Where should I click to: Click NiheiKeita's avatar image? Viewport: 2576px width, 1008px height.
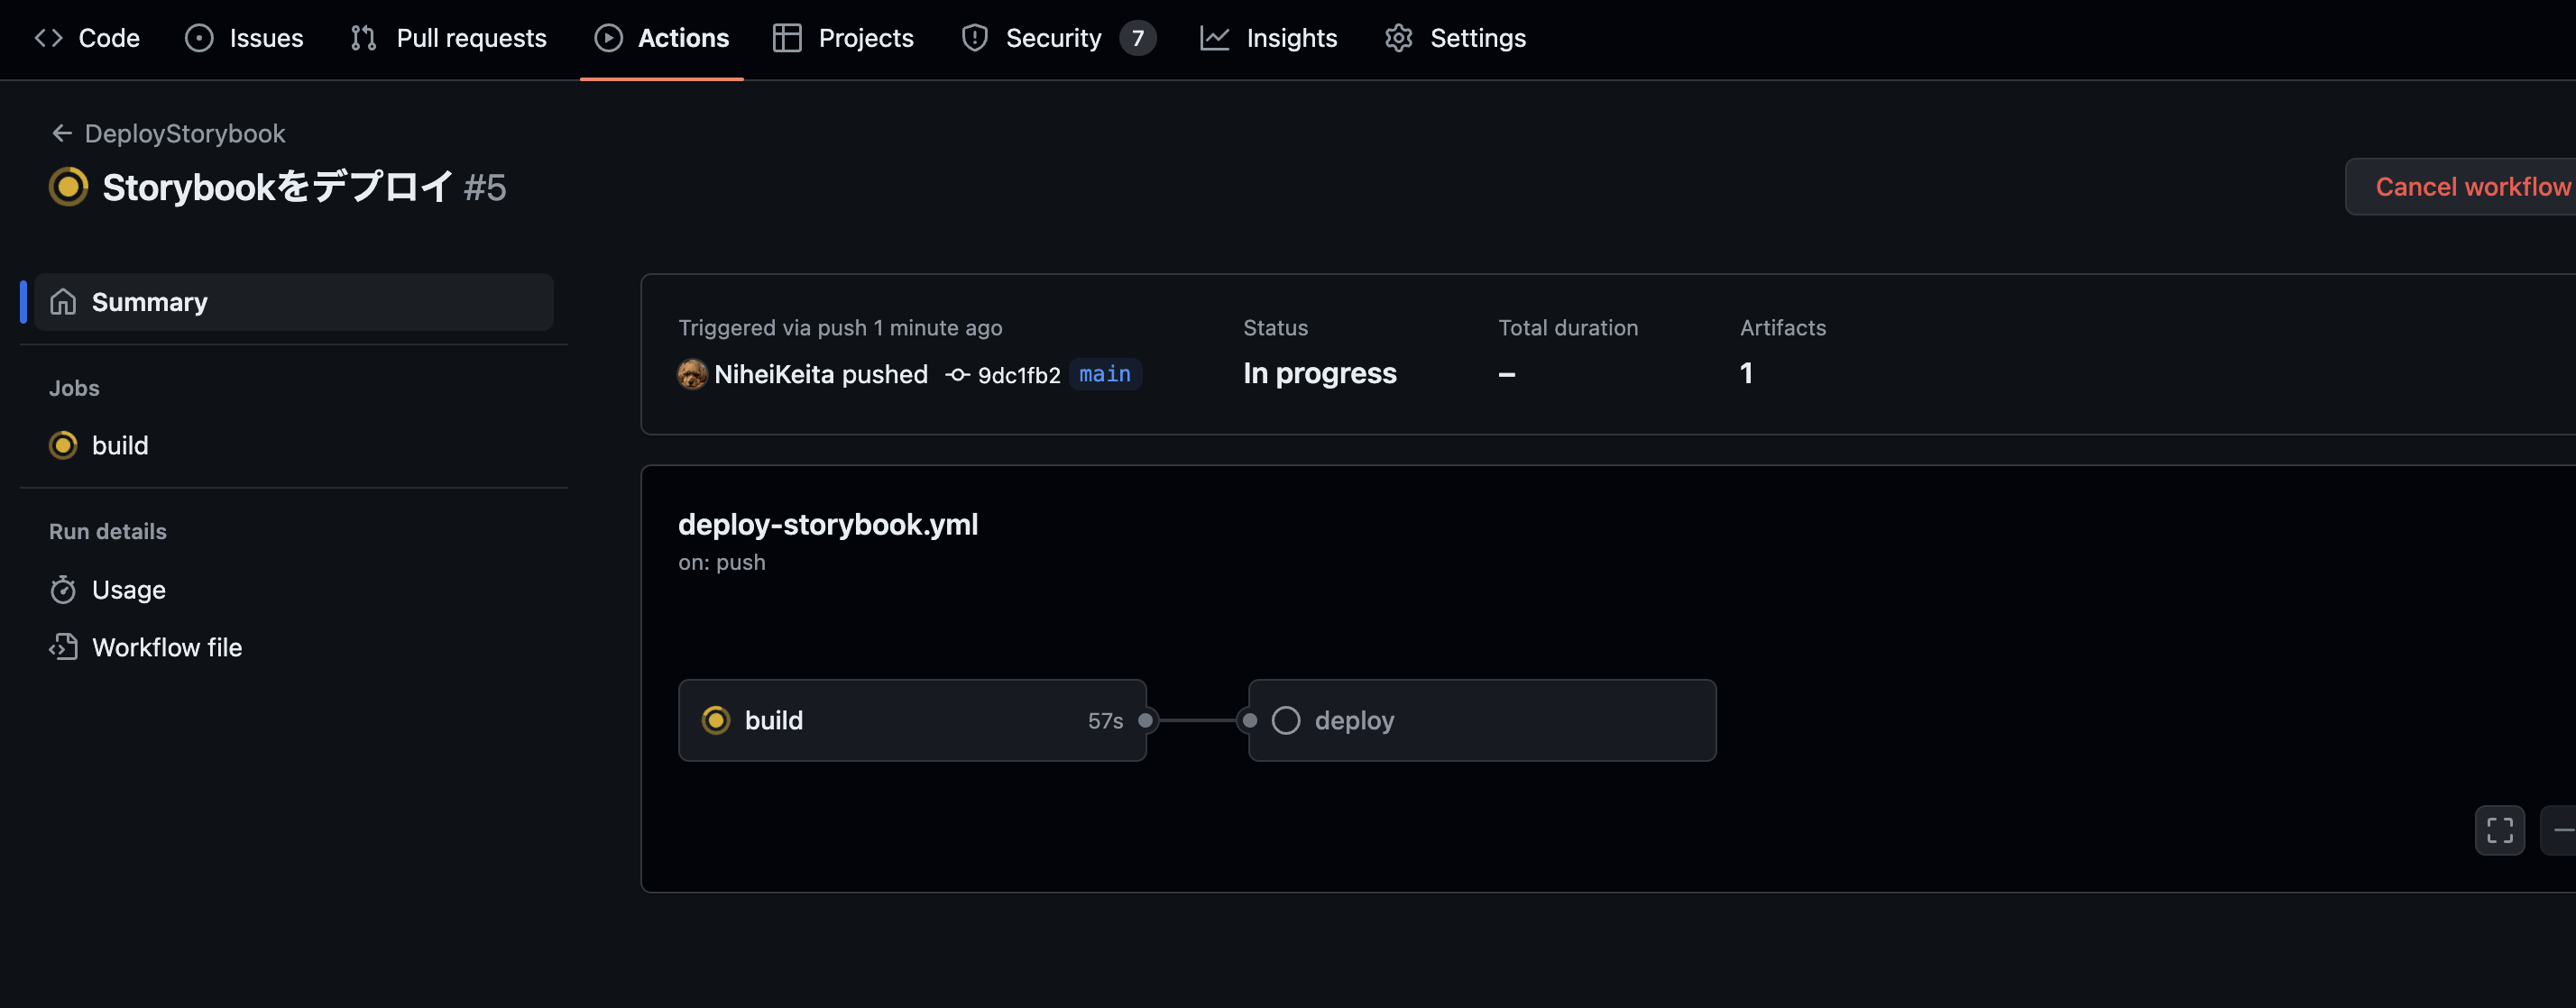(692, 374)
